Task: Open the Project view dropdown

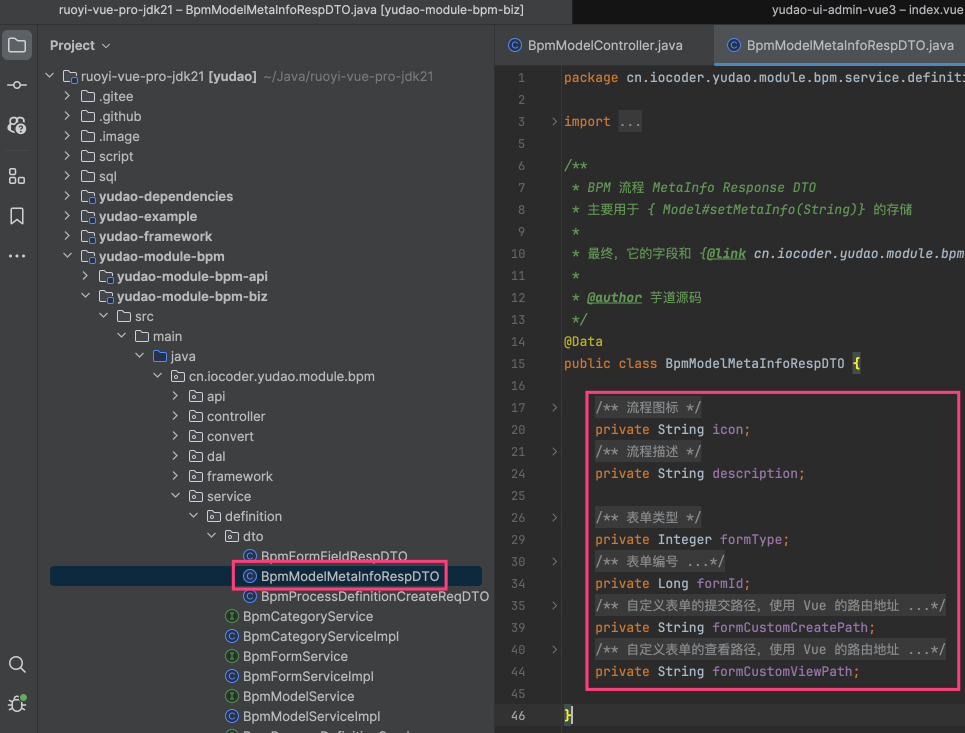Action: click(x=80, y=45)
